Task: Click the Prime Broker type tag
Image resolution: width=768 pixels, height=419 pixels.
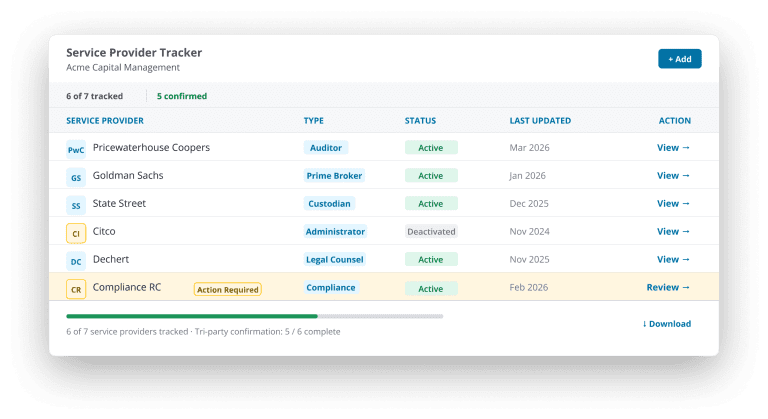Action: click(x=334, y=175)
